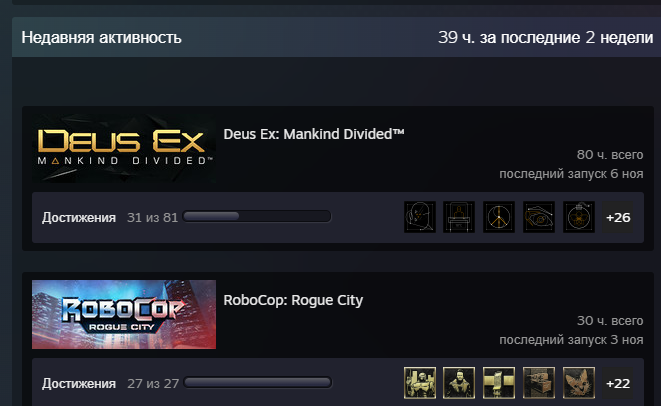Open the RoboCop: Rogue City title link
The height and width of the screenshot is (406, 661).
tap(293, 300)
